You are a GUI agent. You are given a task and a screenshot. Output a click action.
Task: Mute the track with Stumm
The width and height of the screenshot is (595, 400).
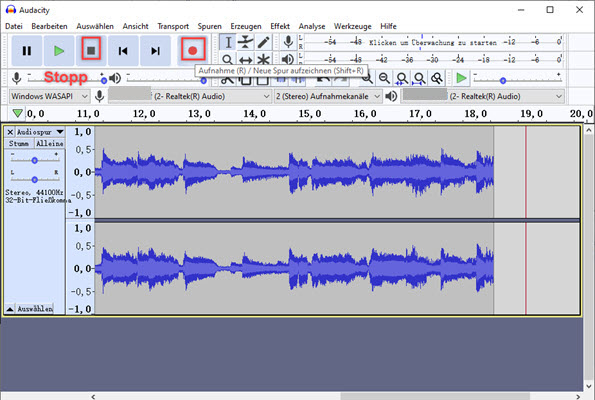(x=19, y=143)
